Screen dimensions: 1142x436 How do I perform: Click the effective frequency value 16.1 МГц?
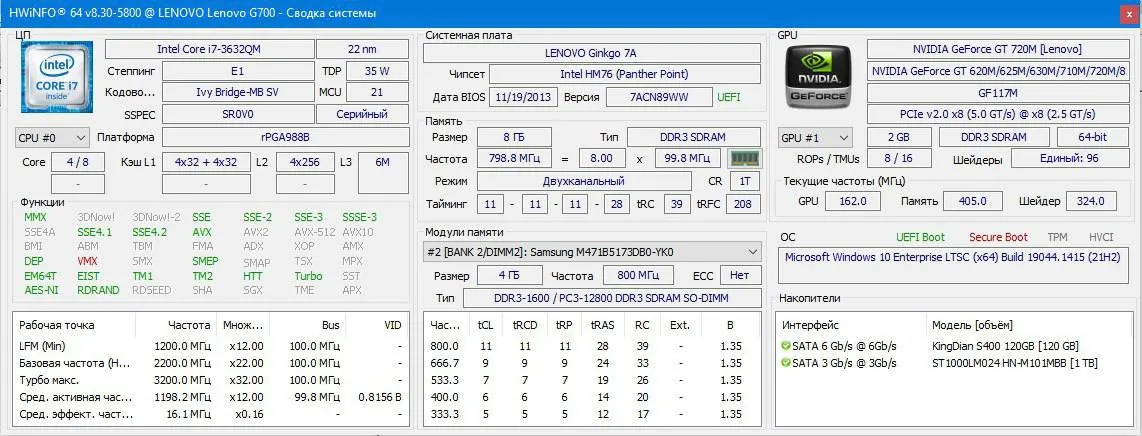(187, 414)
